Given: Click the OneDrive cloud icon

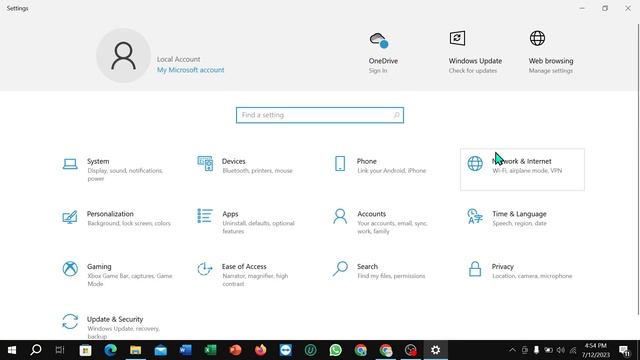Looking at the screenshot, I should [x=379, y=40].
